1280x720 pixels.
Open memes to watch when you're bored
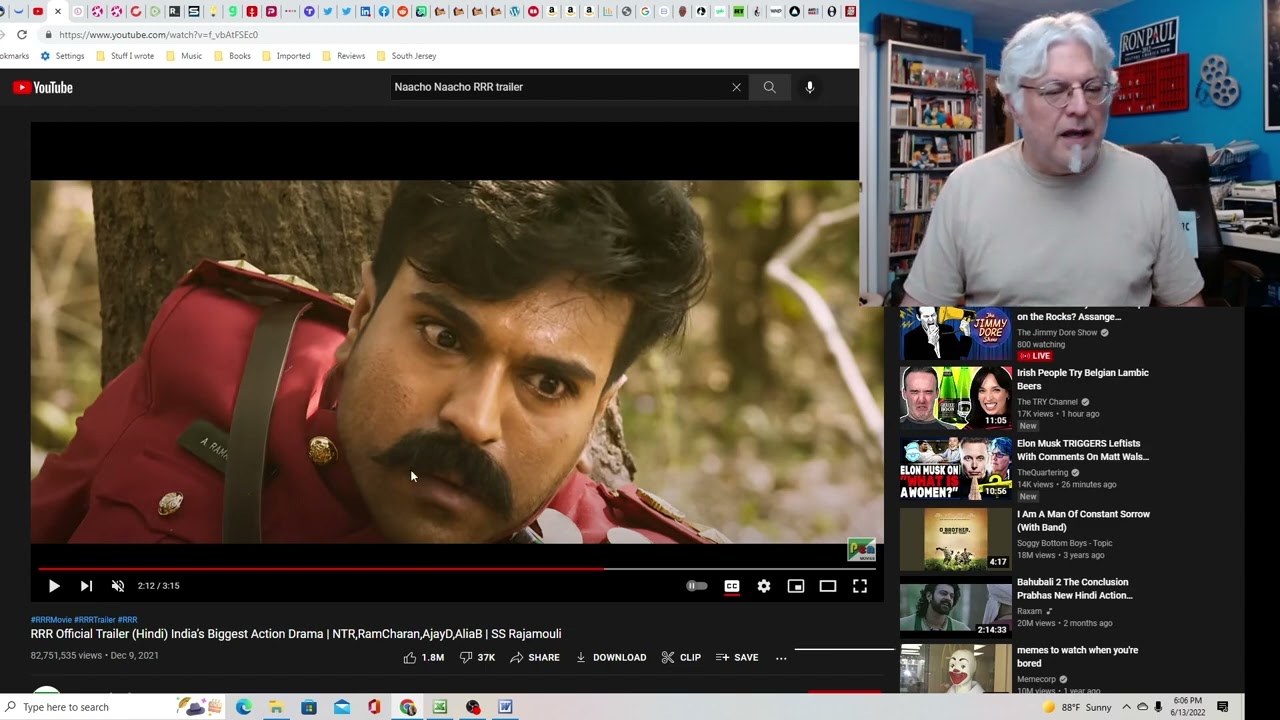pos(1077,656)
